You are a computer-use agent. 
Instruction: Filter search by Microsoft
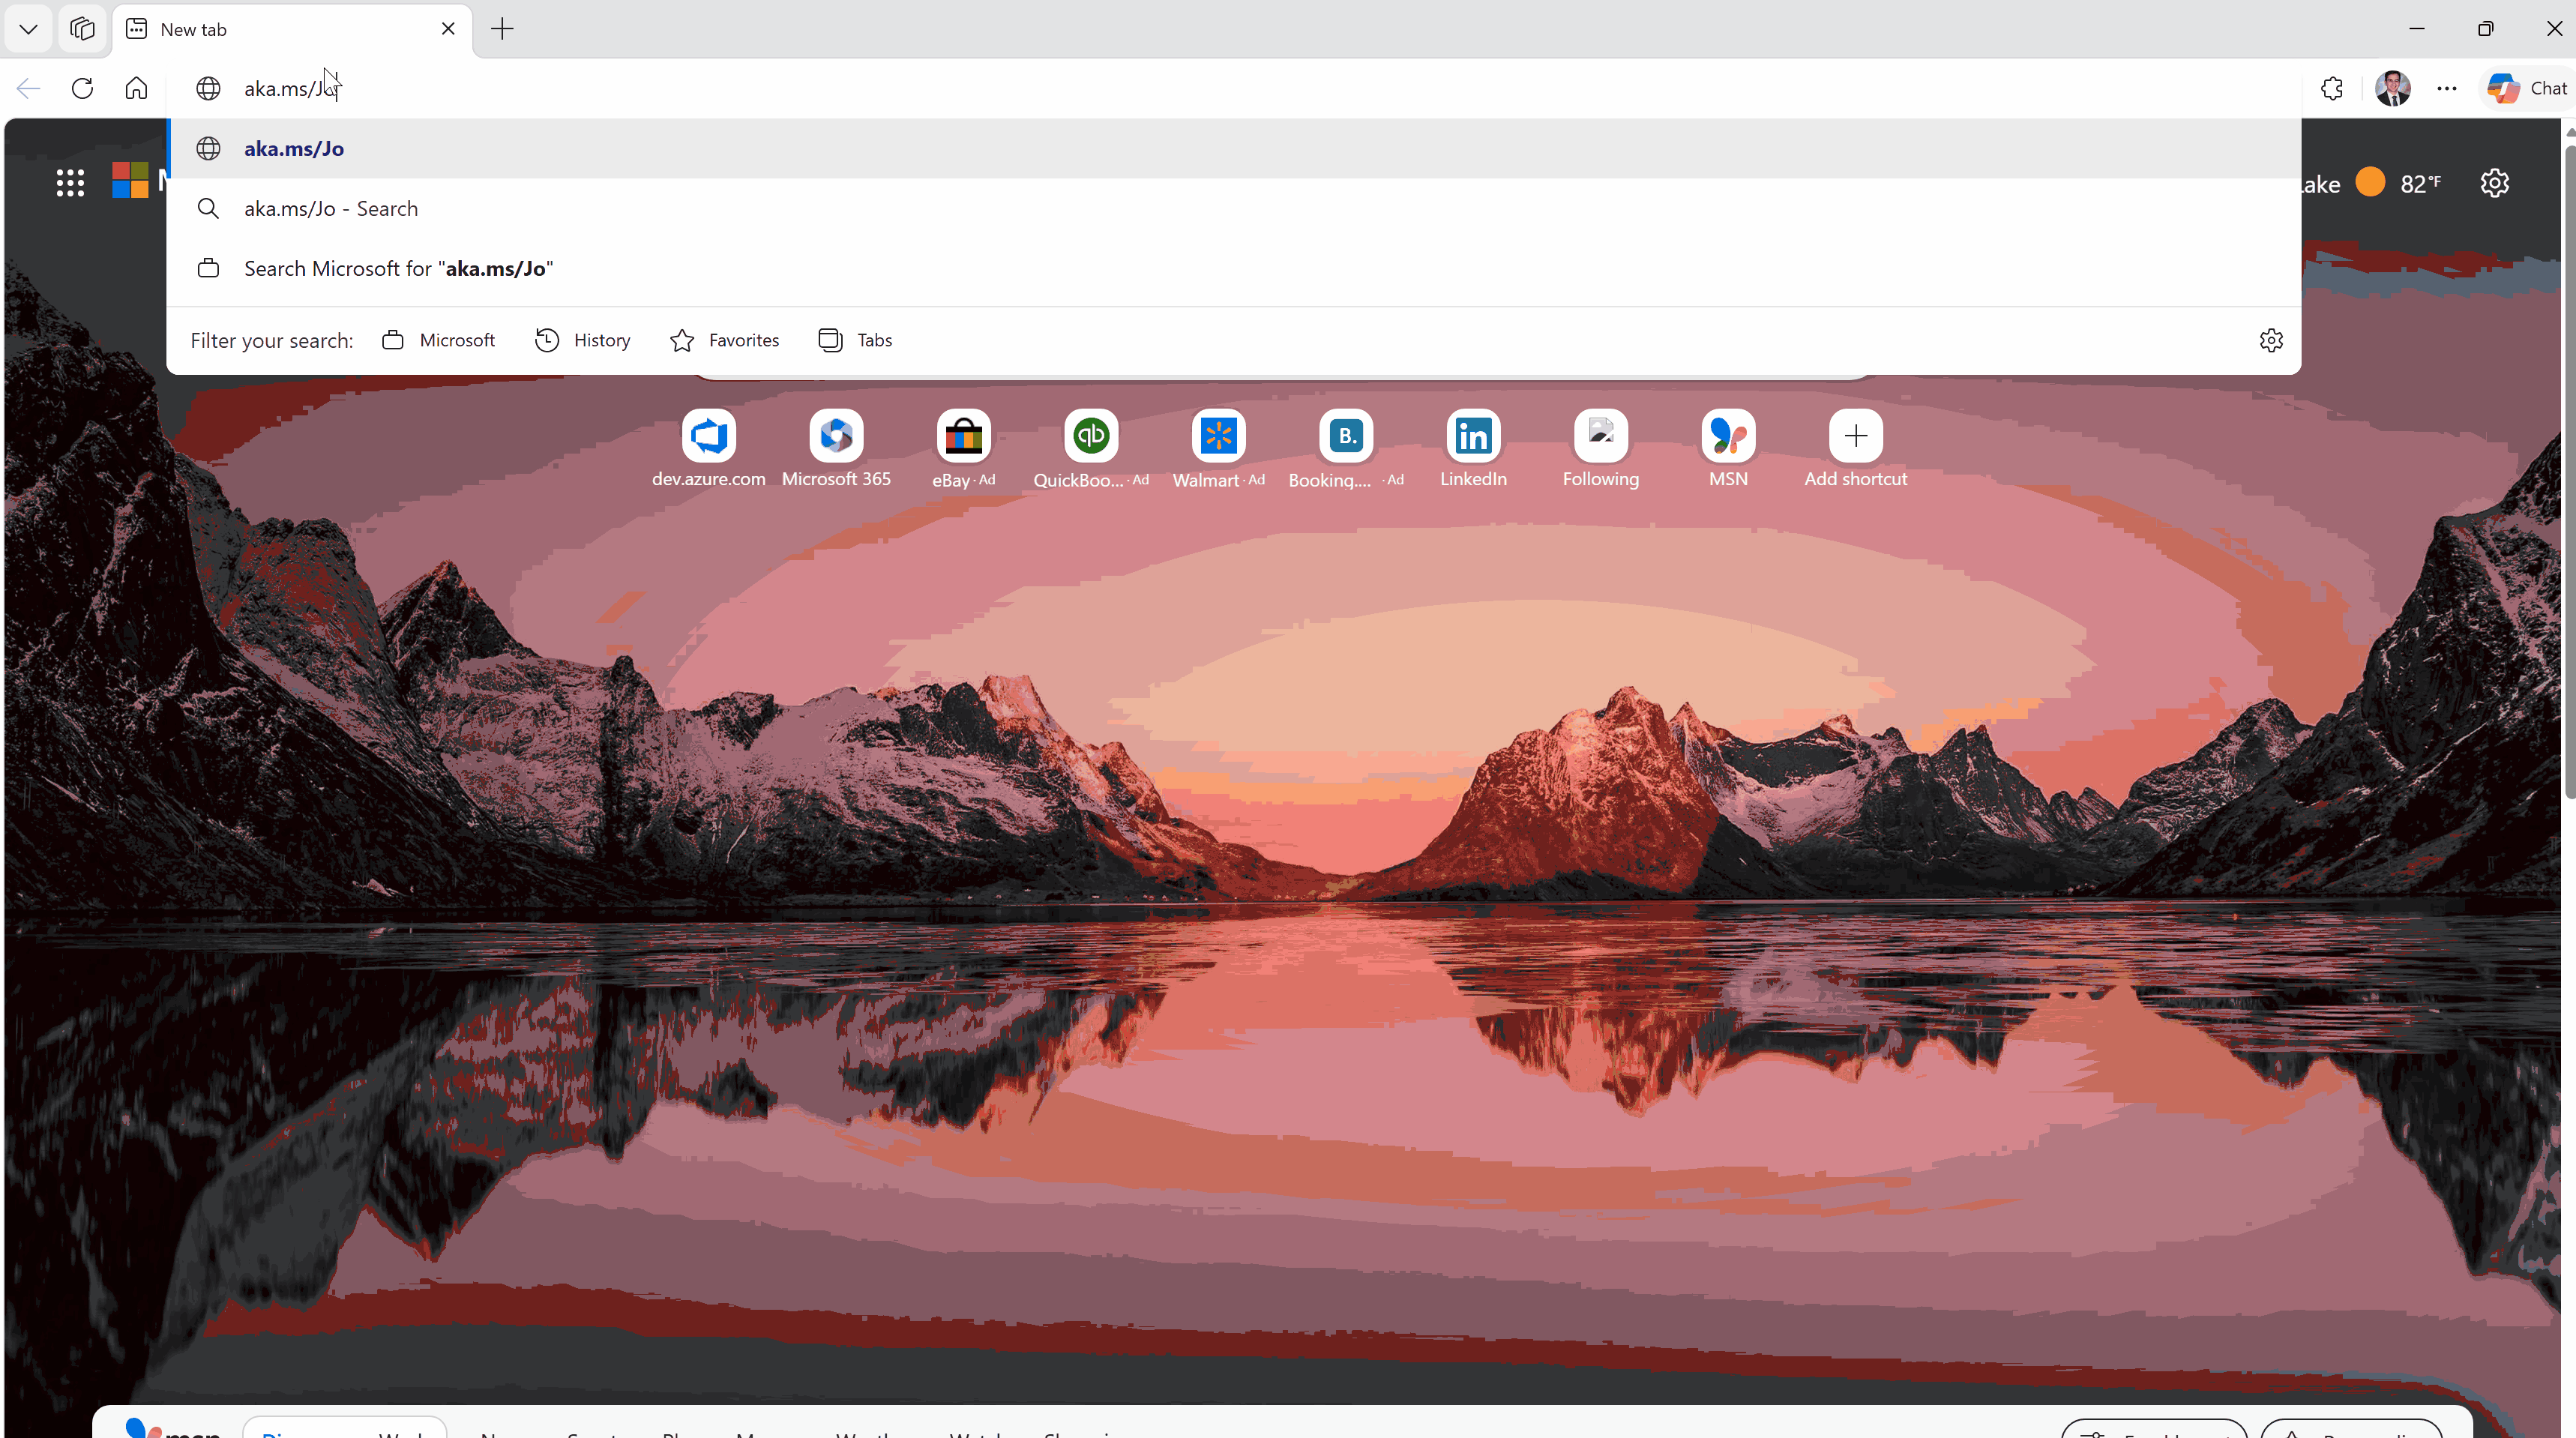(x=438, y=340)
